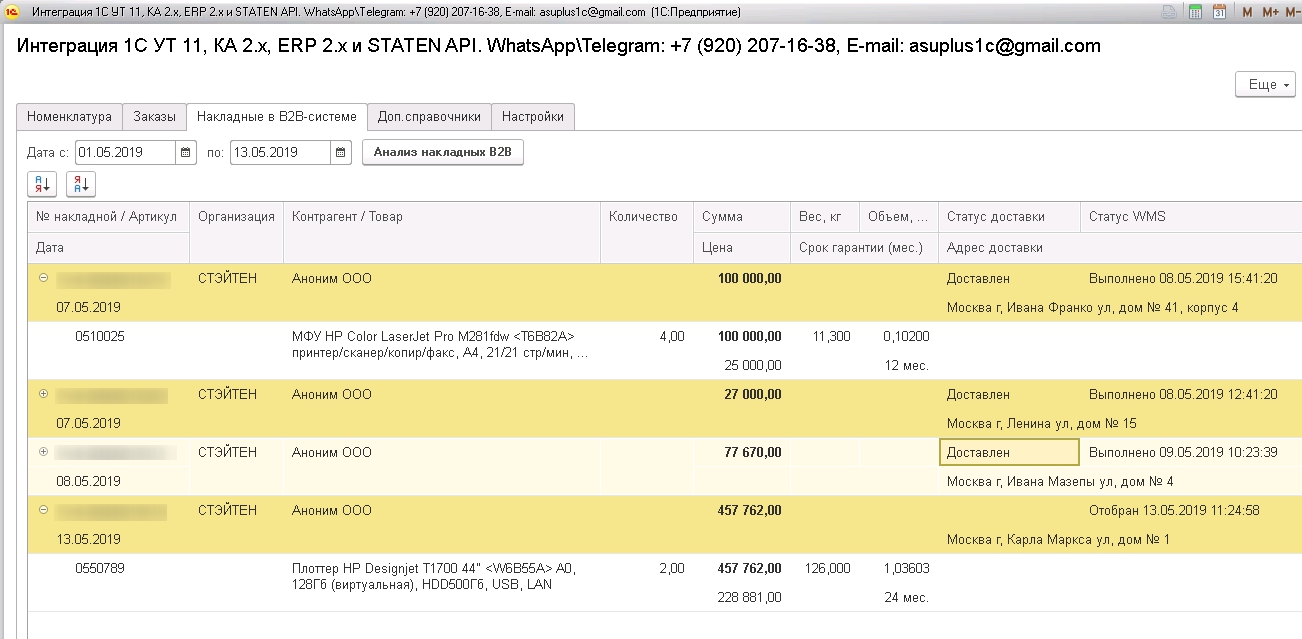Click status 'Отобран 13.05.2019 11:24:58'

coord(1174,510)
